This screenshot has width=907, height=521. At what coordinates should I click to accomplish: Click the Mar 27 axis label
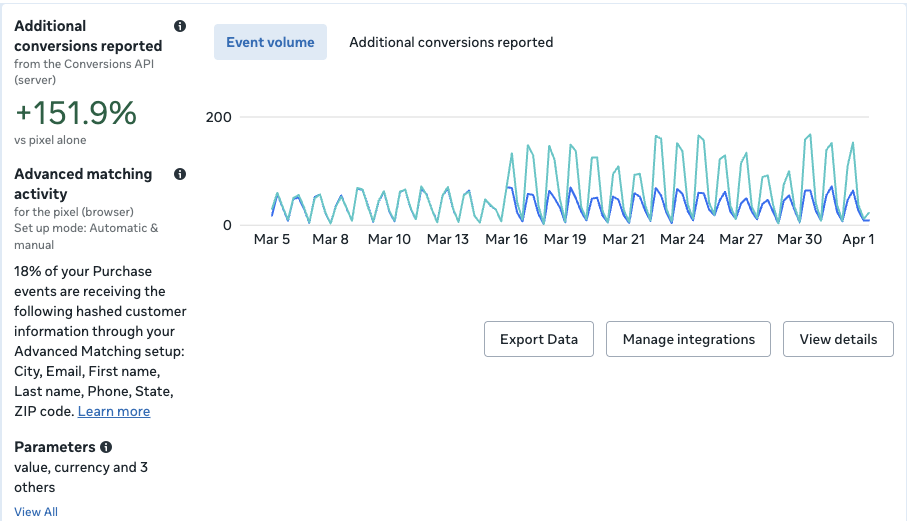point(741,239)
